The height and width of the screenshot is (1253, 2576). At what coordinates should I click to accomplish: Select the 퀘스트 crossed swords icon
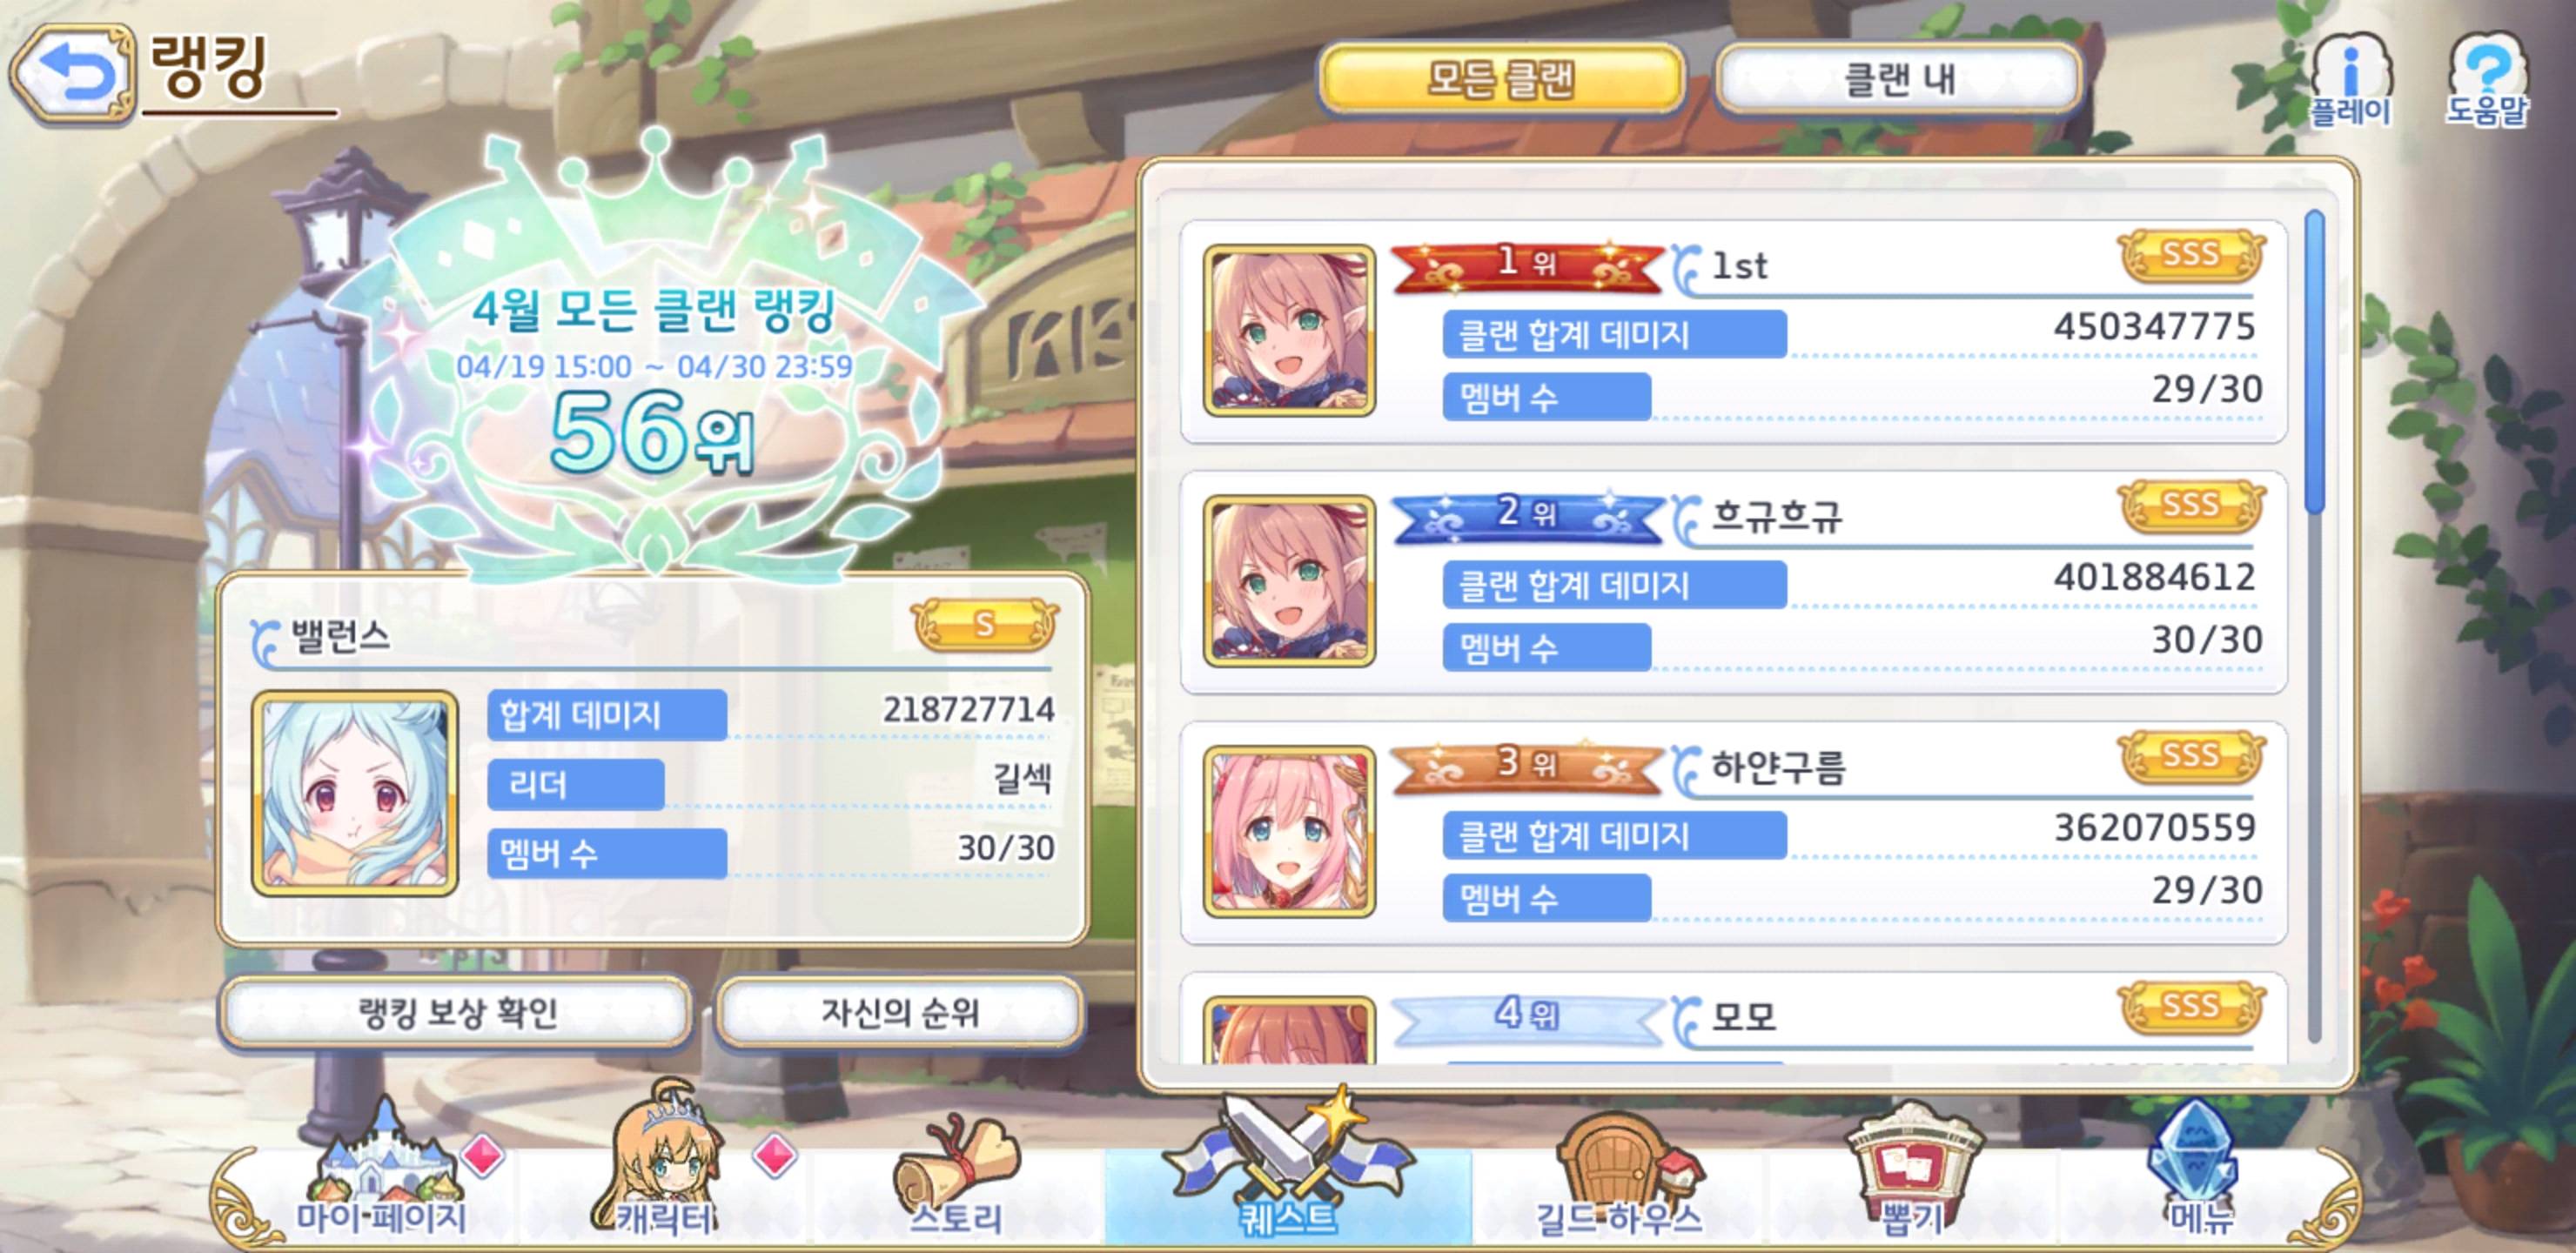(x=1288, y=1165)
